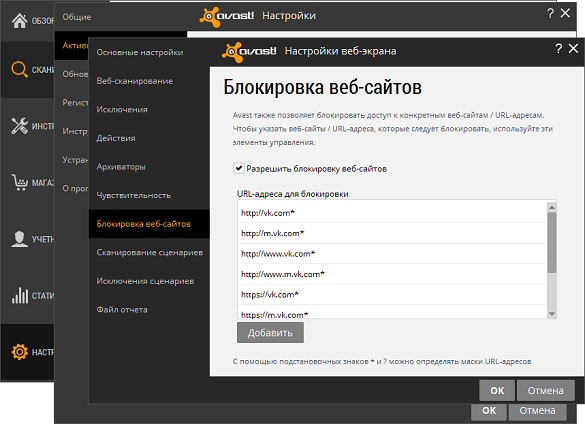
Task: Select 'Блокировка веб-сайтов' sidebar item
Action: 149,224
